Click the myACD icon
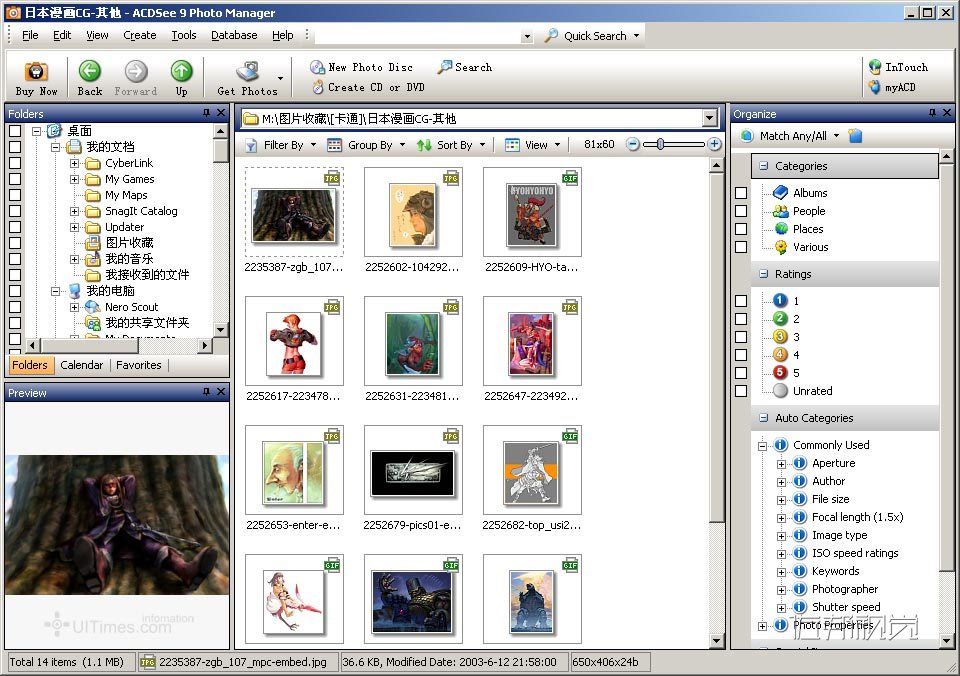Screen dimensions: 960x676 875,87
